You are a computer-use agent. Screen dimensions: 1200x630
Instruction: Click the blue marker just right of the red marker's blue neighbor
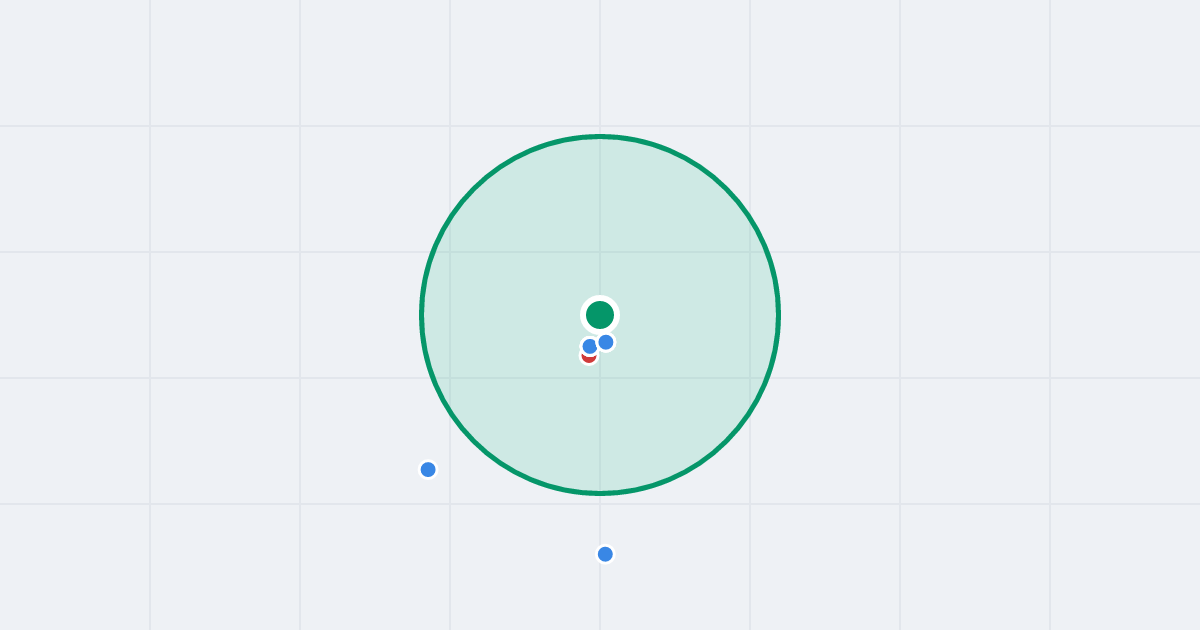[x=606, y=342]
